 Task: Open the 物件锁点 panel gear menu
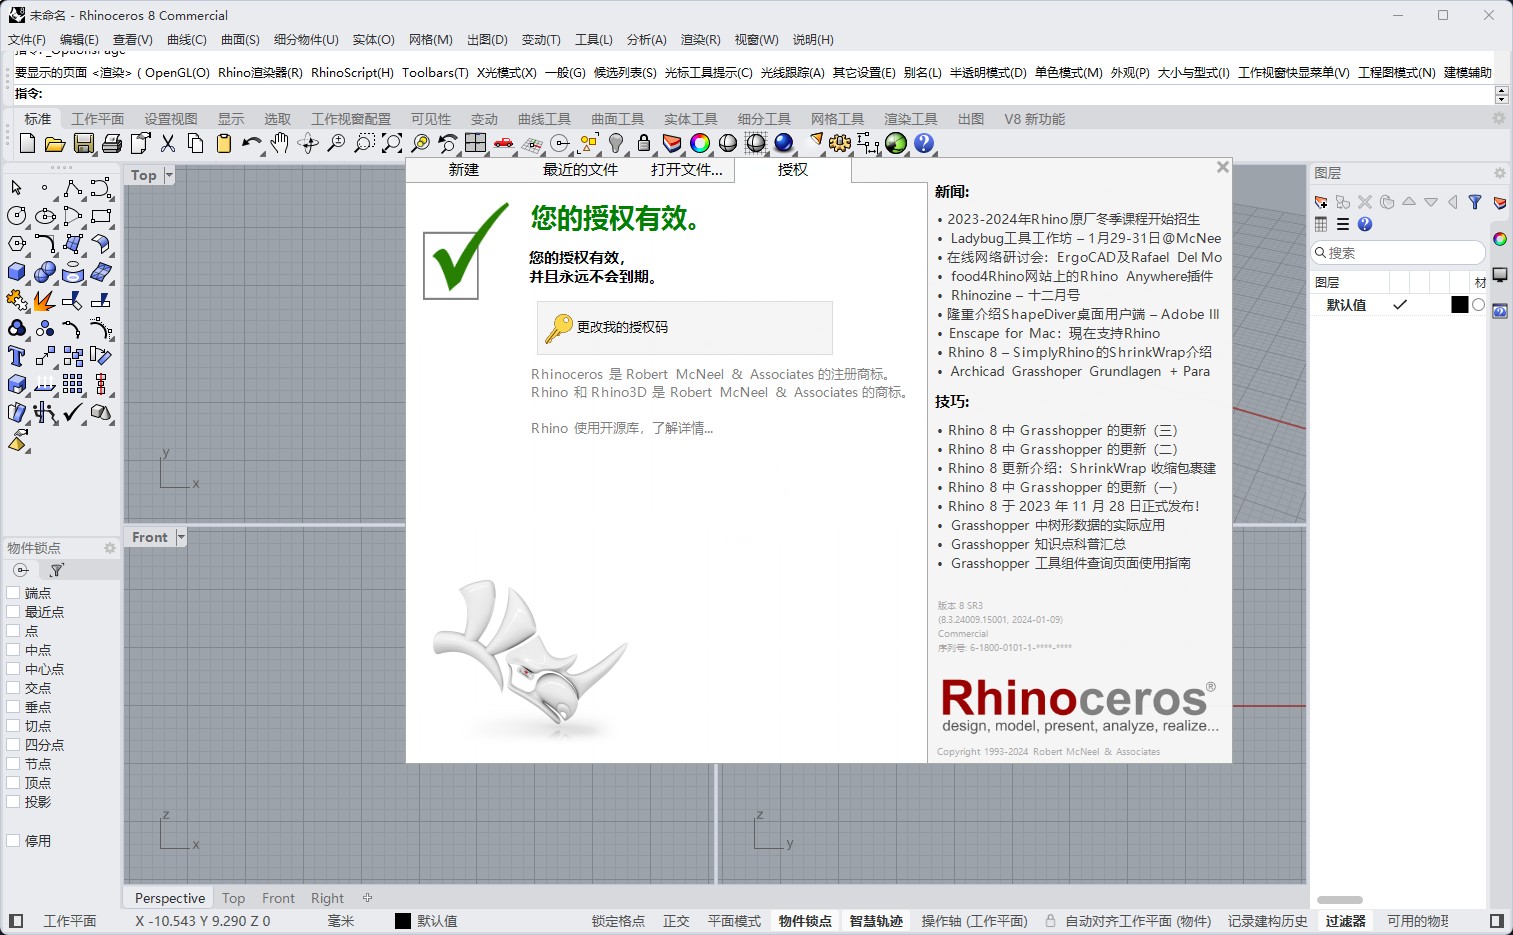[110, 548]
